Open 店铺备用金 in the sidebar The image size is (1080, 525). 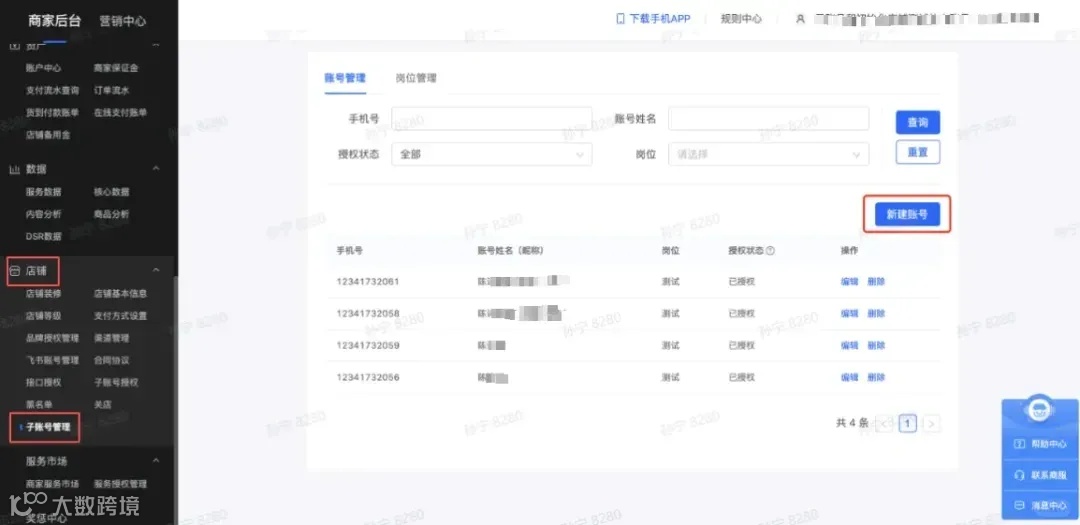pos(48,135)
